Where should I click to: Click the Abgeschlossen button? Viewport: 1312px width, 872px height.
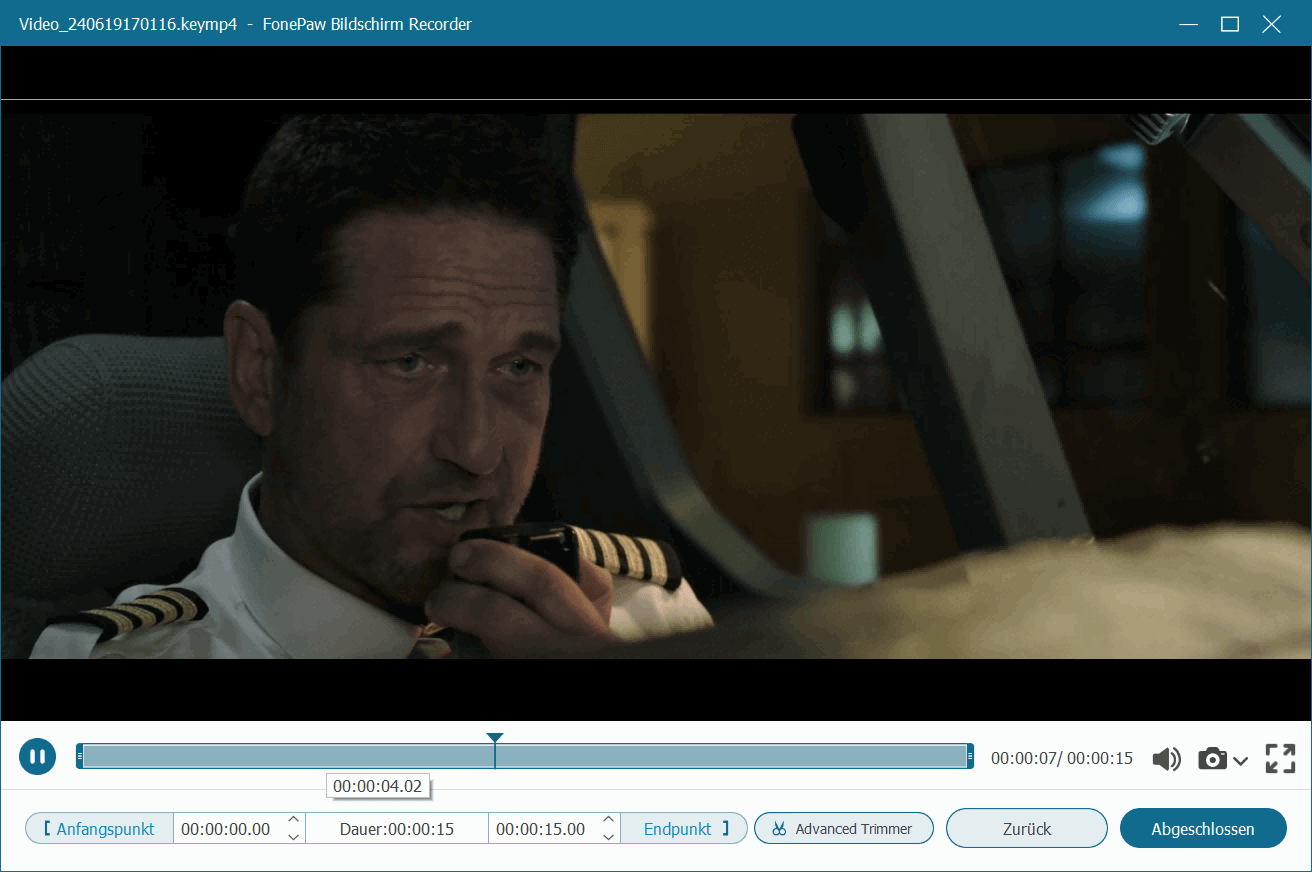point(1203,829)
